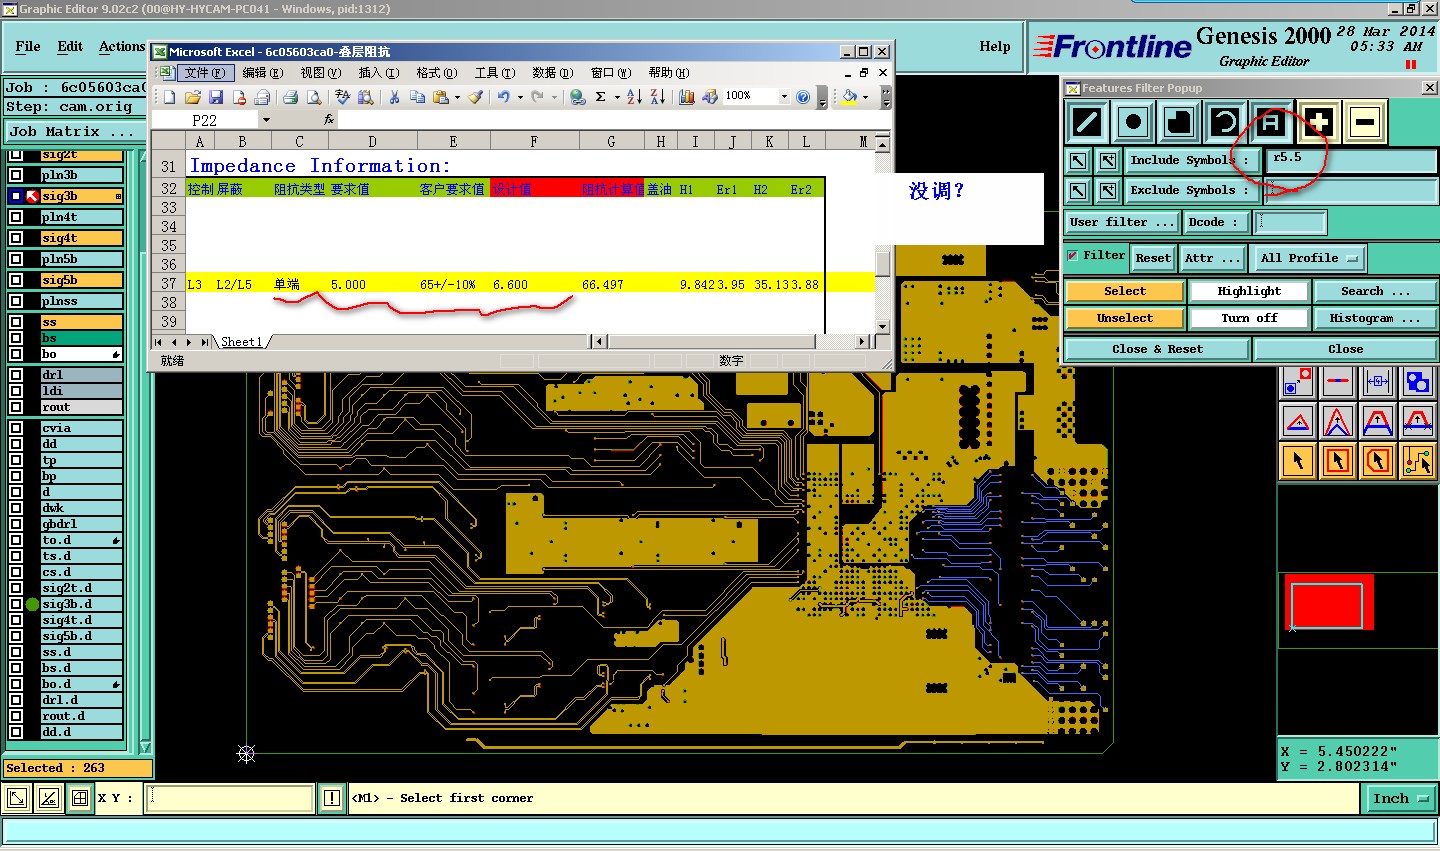Click add-symbol arrow beside Exclude Symbols

point(1108,190)
